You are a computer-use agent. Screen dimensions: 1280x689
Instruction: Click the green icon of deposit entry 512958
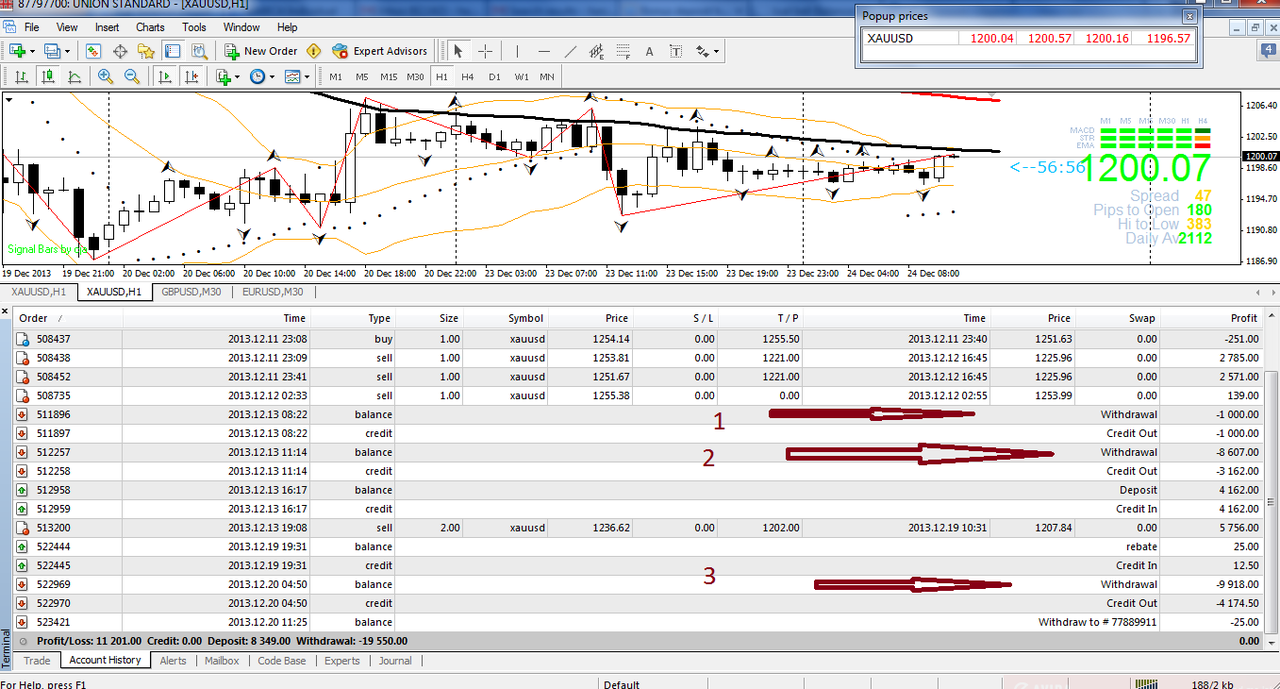[23, 490]
